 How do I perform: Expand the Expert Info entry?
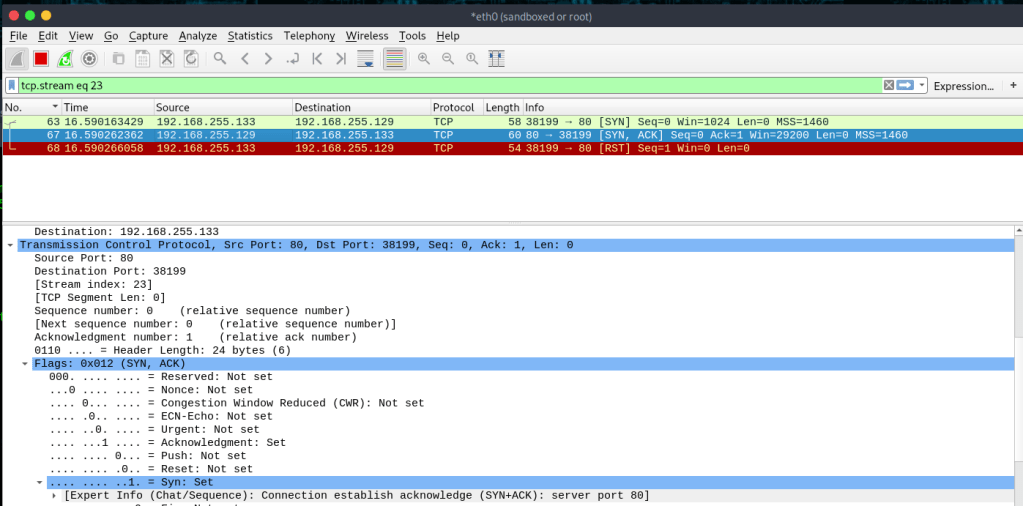(x=54, y=496)
